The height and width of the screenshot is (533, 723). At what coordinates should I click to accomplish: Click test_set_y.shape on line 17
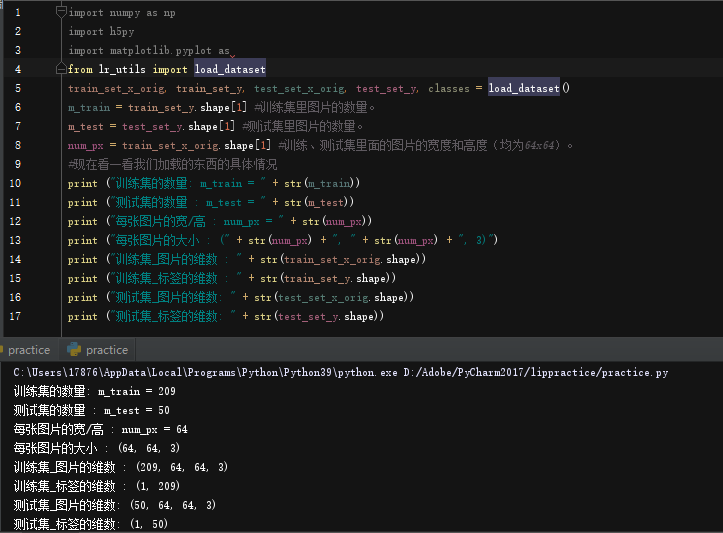click(326, 316)
